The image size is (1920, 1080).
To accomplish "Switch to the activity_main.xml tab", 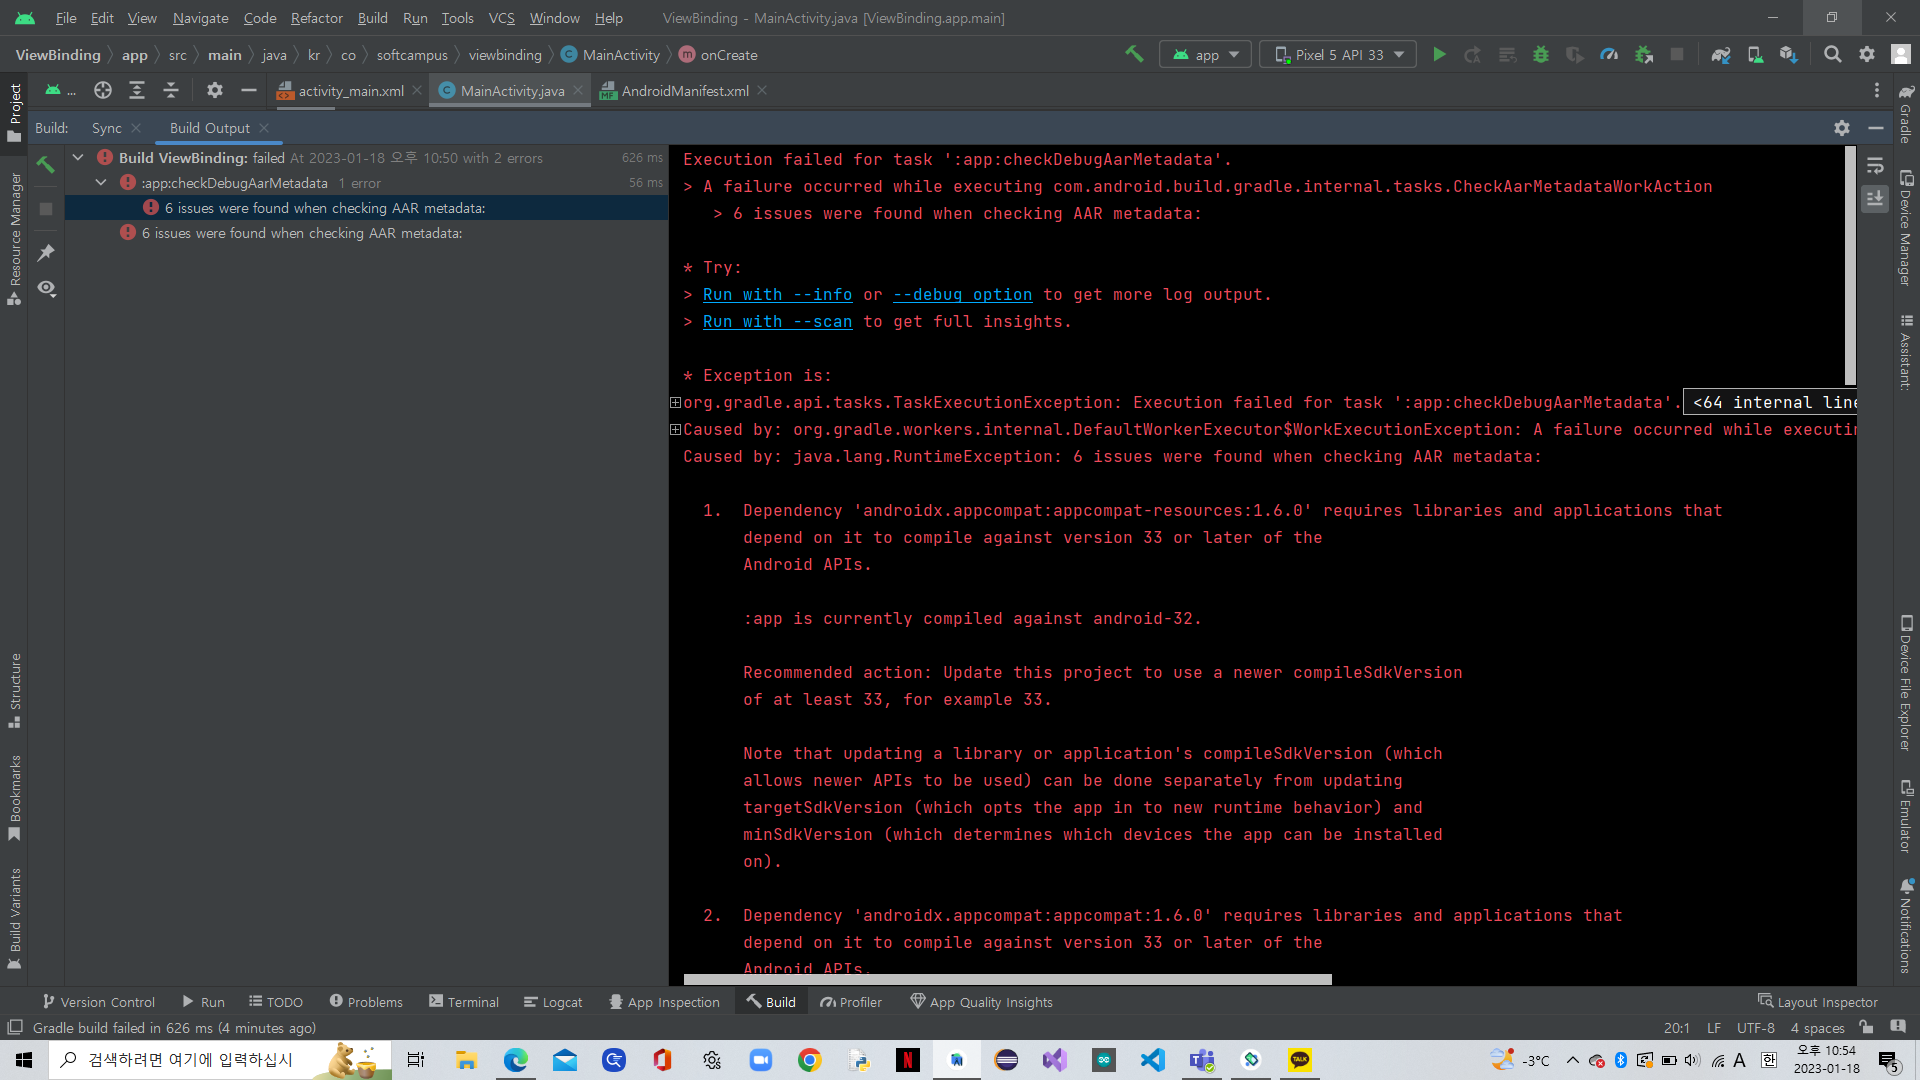I will [x=351, y=91].
